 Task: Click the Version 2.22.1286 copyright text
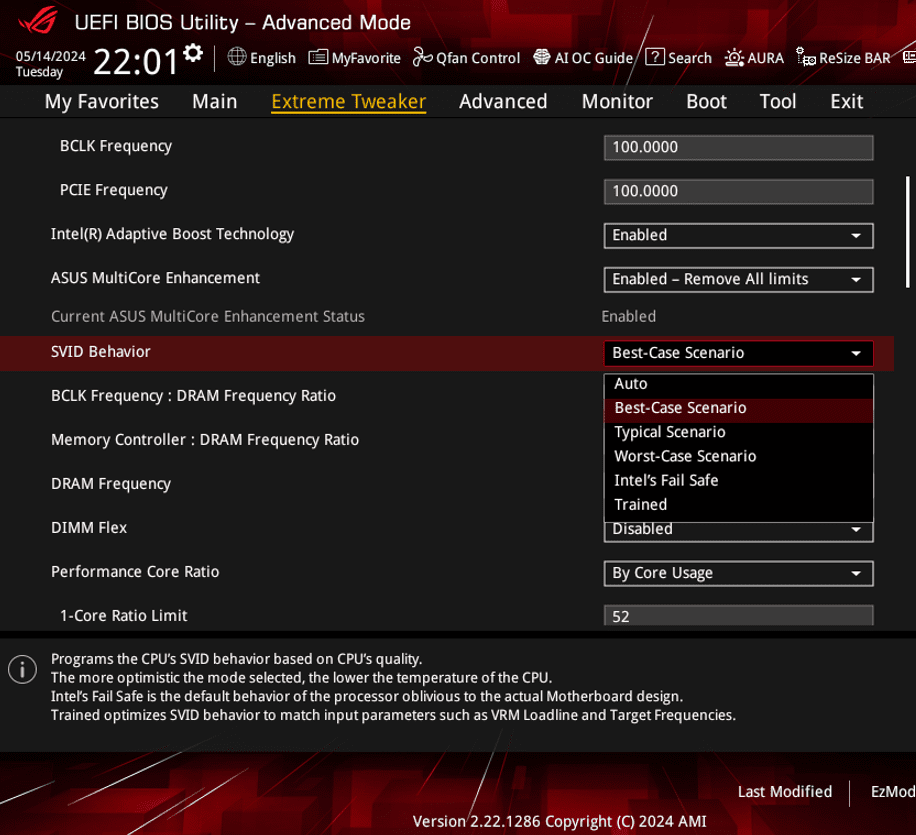[x=560, y=822]
